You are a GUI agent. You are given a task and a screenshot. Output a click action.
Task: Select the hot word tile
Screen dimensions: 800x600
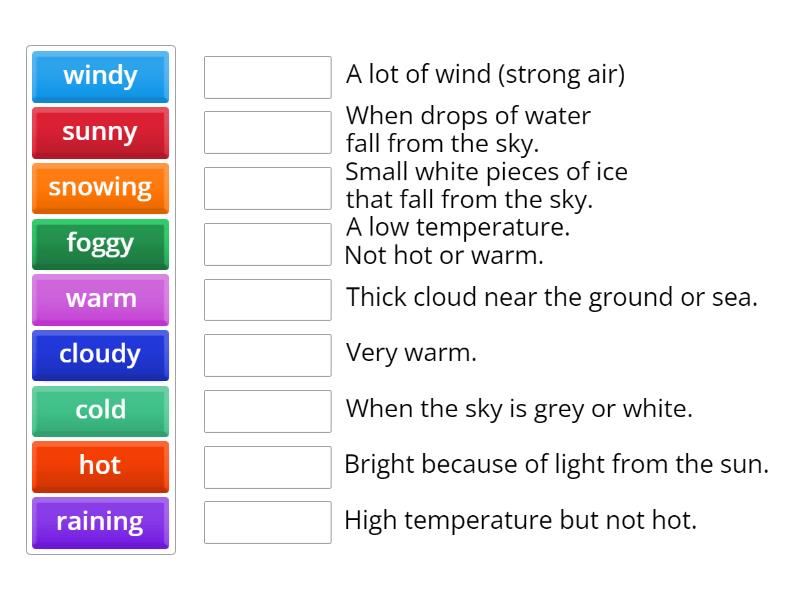100,467
